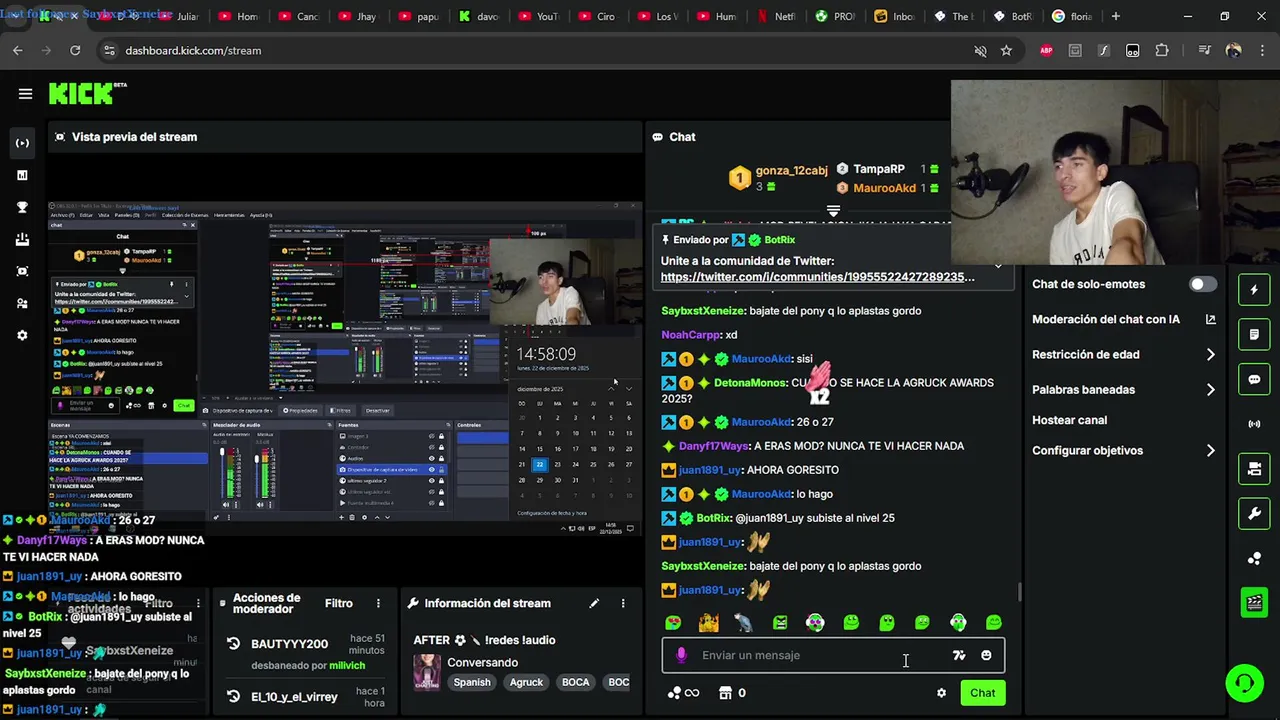Click username Danyf17Ways in chat

(x=713, y=446)
